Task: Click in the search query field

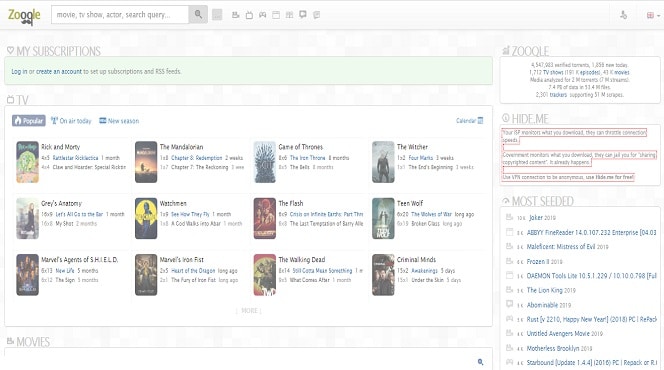Action: (x=120, y=14)
